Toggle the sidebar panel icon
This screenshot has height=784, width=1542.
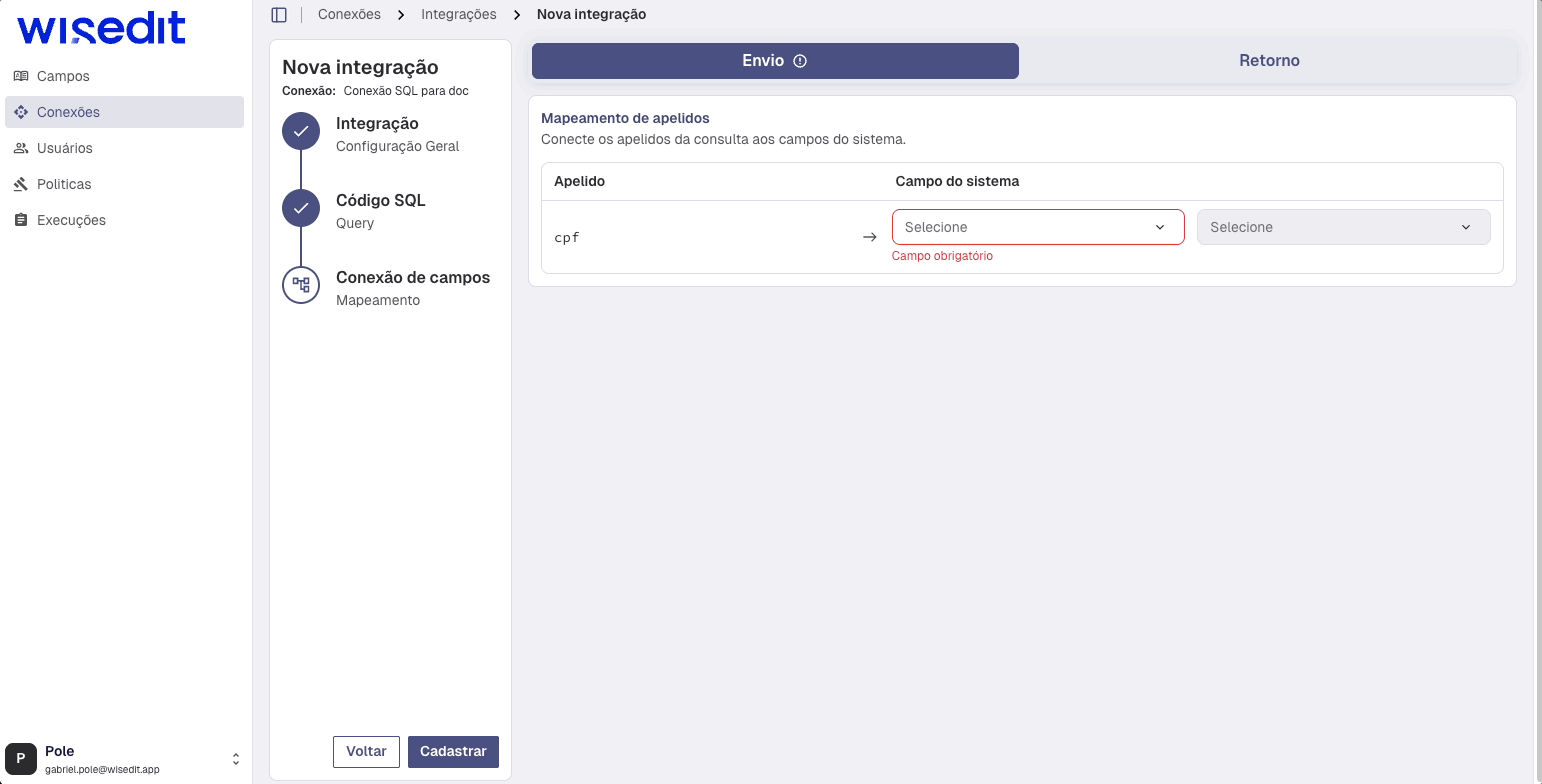[279, 15]
